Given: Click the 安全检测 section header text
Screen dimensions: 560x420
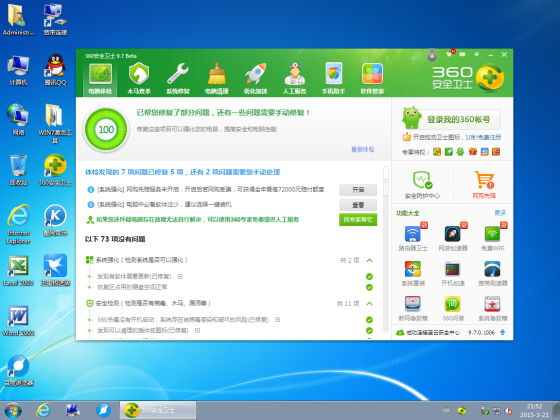Looking at the screenshot, I should (x=153, y=303).
